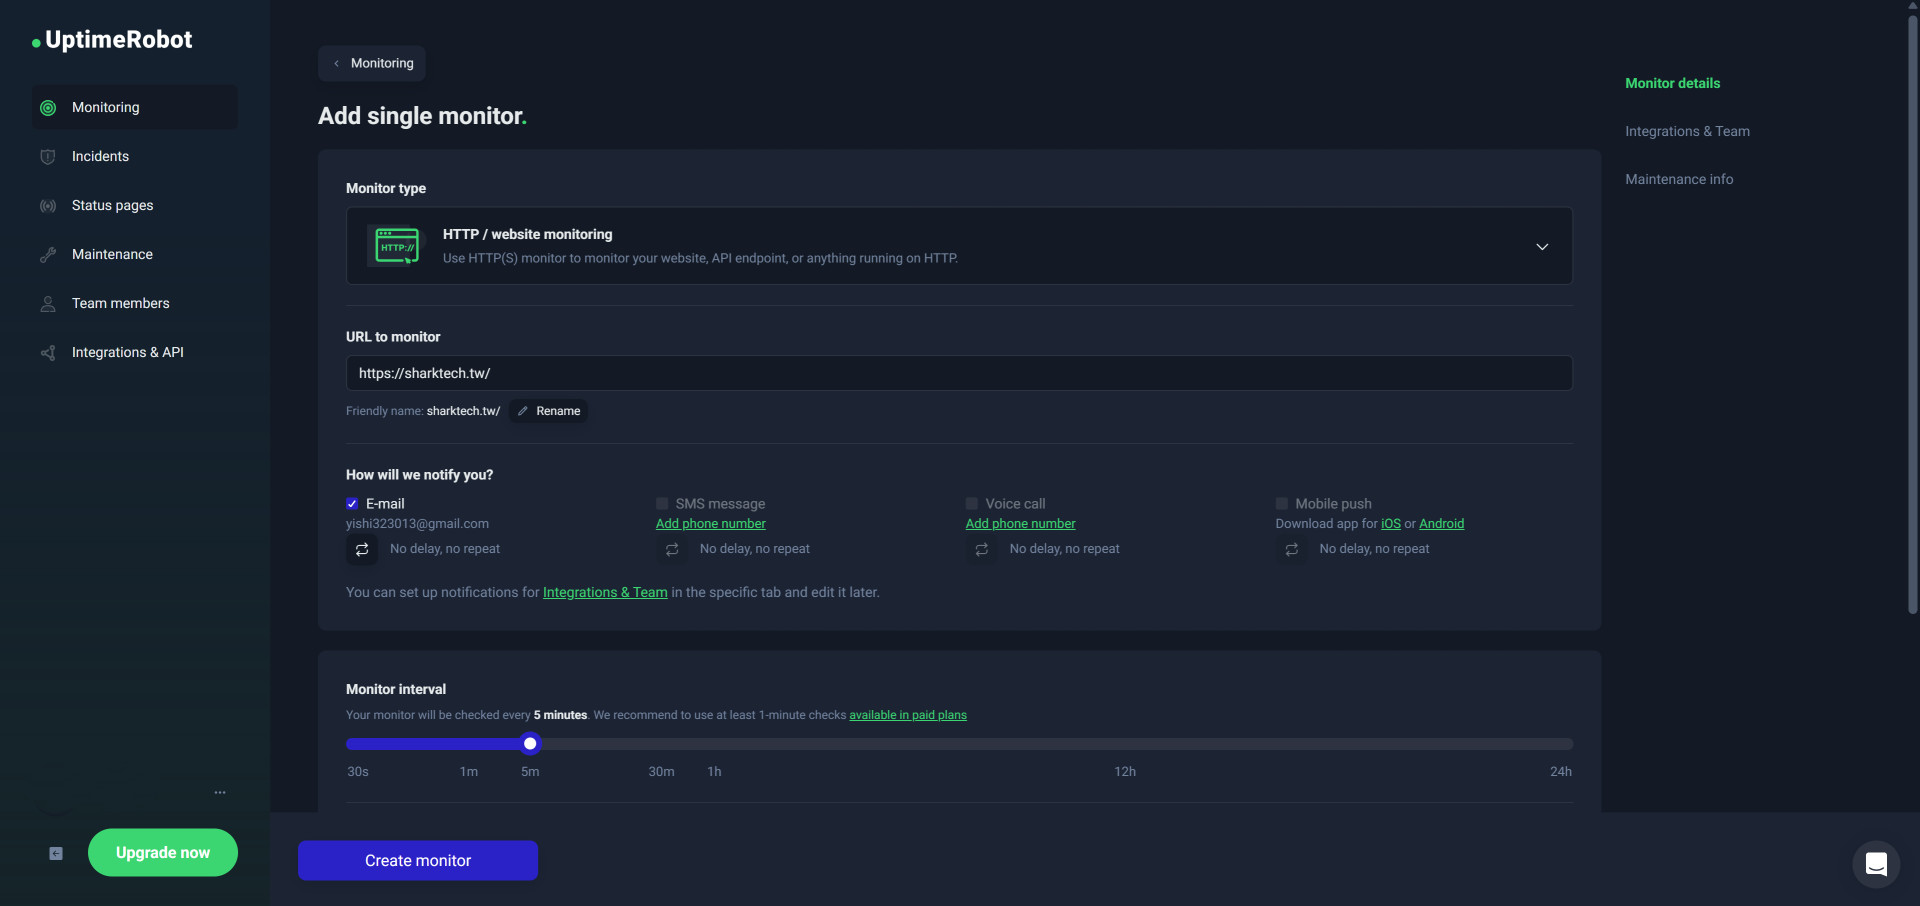Check the Mobile push checkbox

coord(1282,504)
